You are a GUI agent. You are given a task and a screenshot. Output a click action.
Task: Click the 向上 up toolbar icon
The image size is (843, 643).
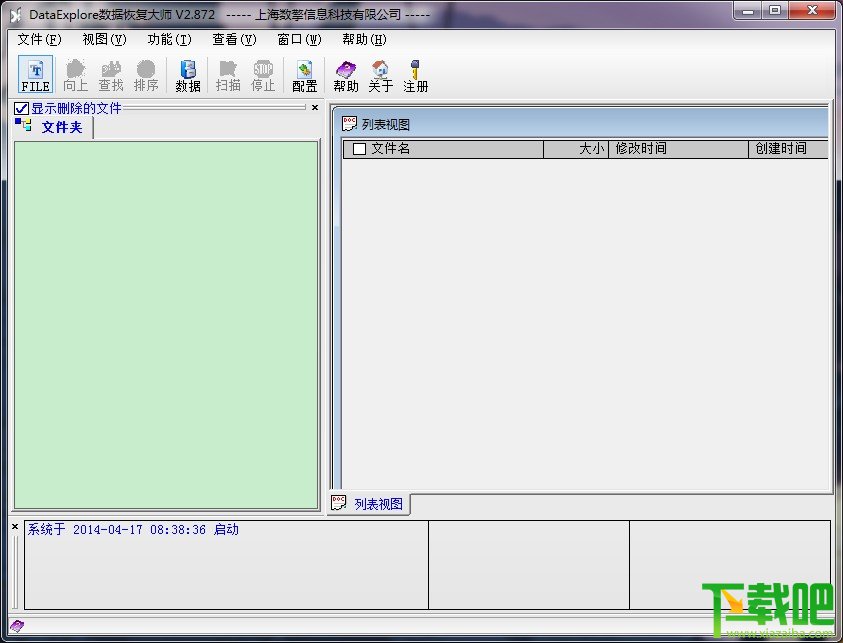point(75,75)
